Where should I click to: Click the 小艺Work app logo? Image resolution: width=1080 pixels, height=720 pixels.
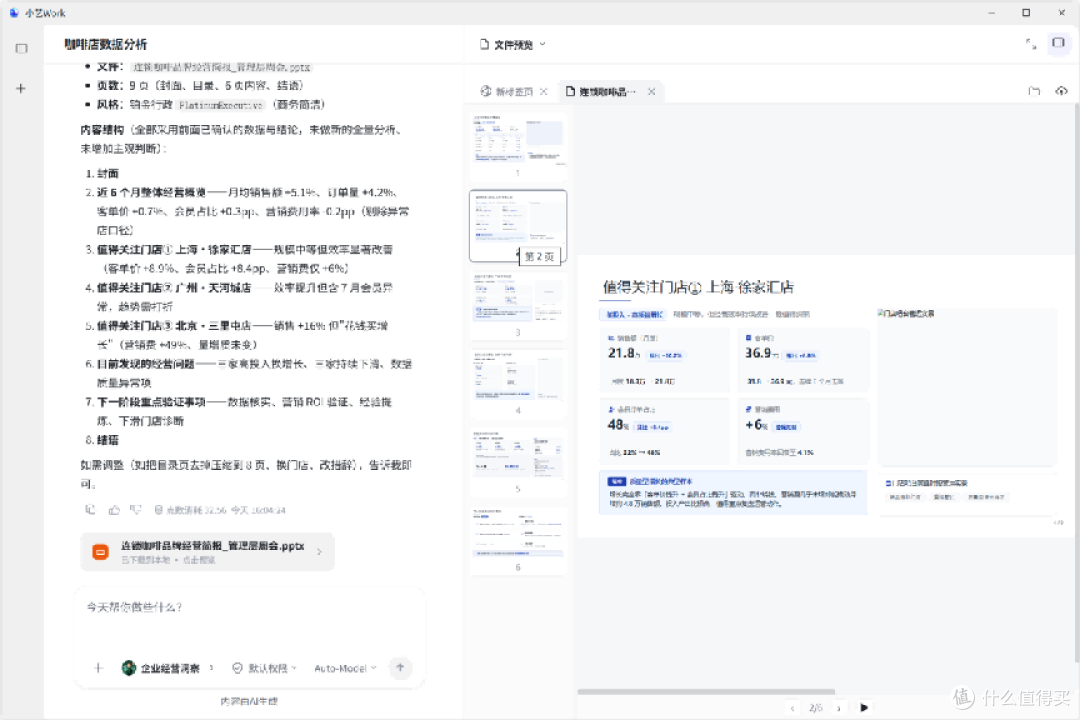pyautogui.click(x=14, y=12)
